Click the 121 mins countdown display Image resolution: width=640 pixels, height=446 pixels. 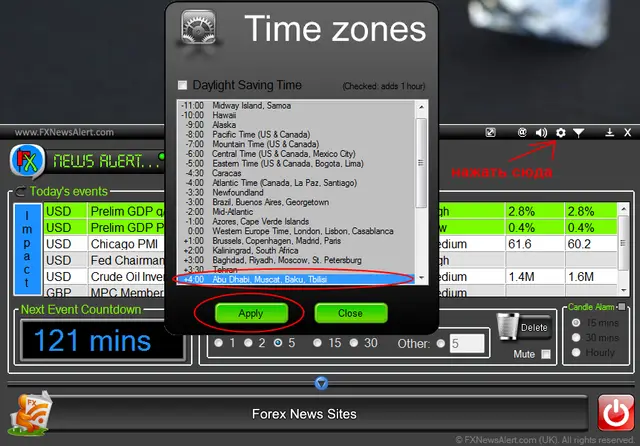pos(102,341)
